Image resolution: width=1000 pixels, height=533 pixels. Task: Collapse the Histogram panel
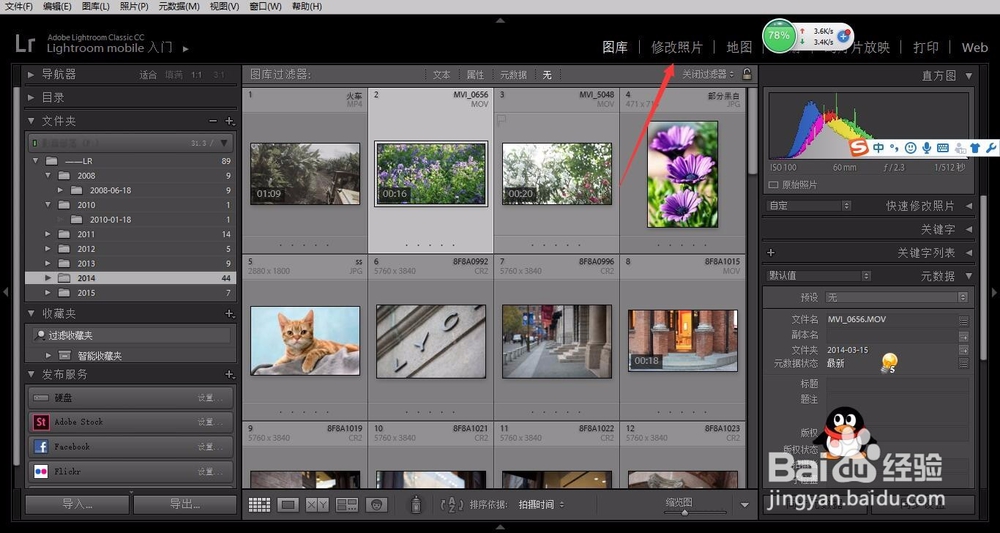click(969, 76)
